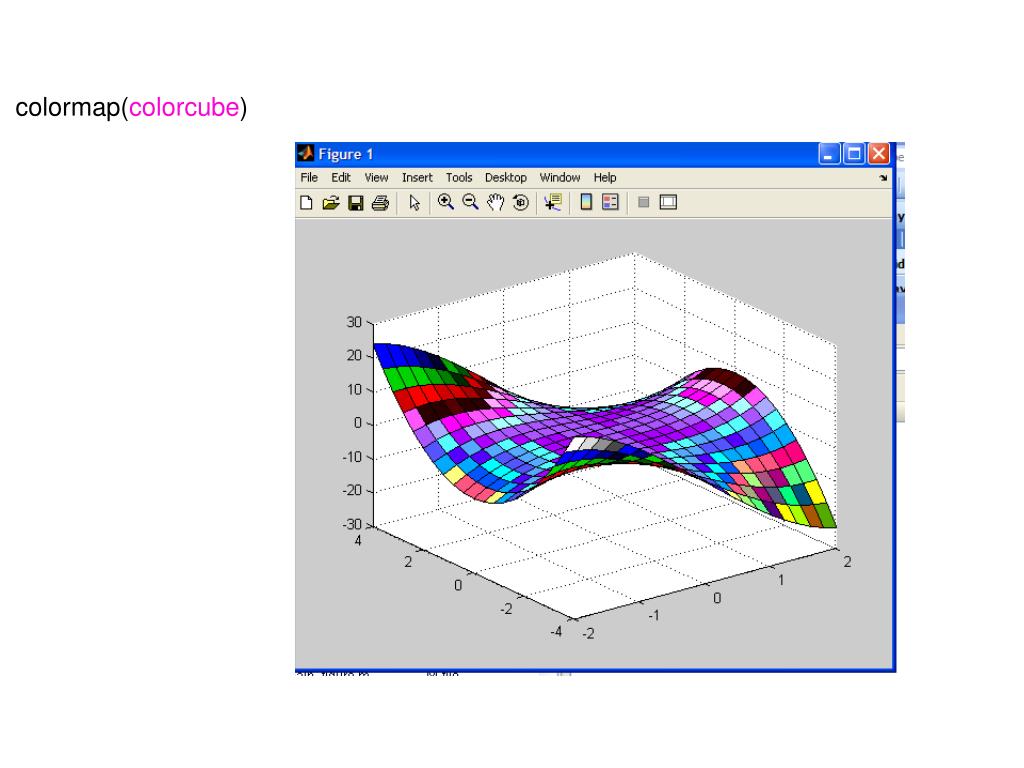Click the pink word colorcube in the heading

tap(184, 108)
